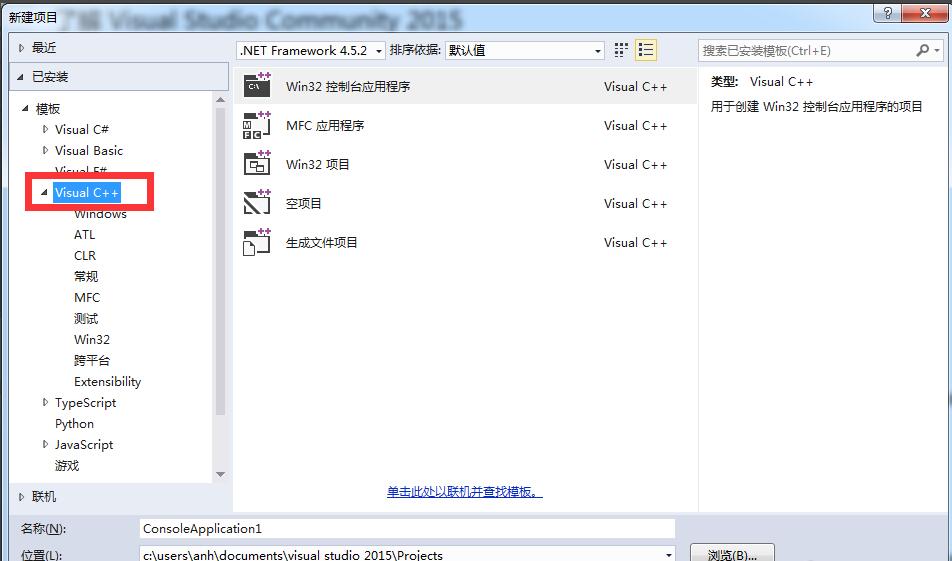Expand the Visual C# tree node arrow
Image resolution: width=952 pixels, height=561 pixels.
coord(46,129)
